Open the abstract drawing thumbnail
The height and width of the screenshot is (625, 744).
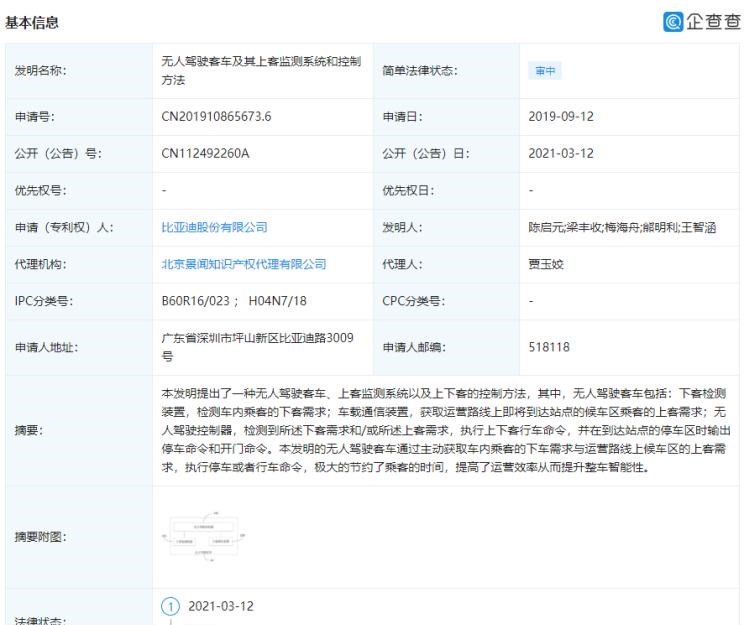[x=204, y=537]
